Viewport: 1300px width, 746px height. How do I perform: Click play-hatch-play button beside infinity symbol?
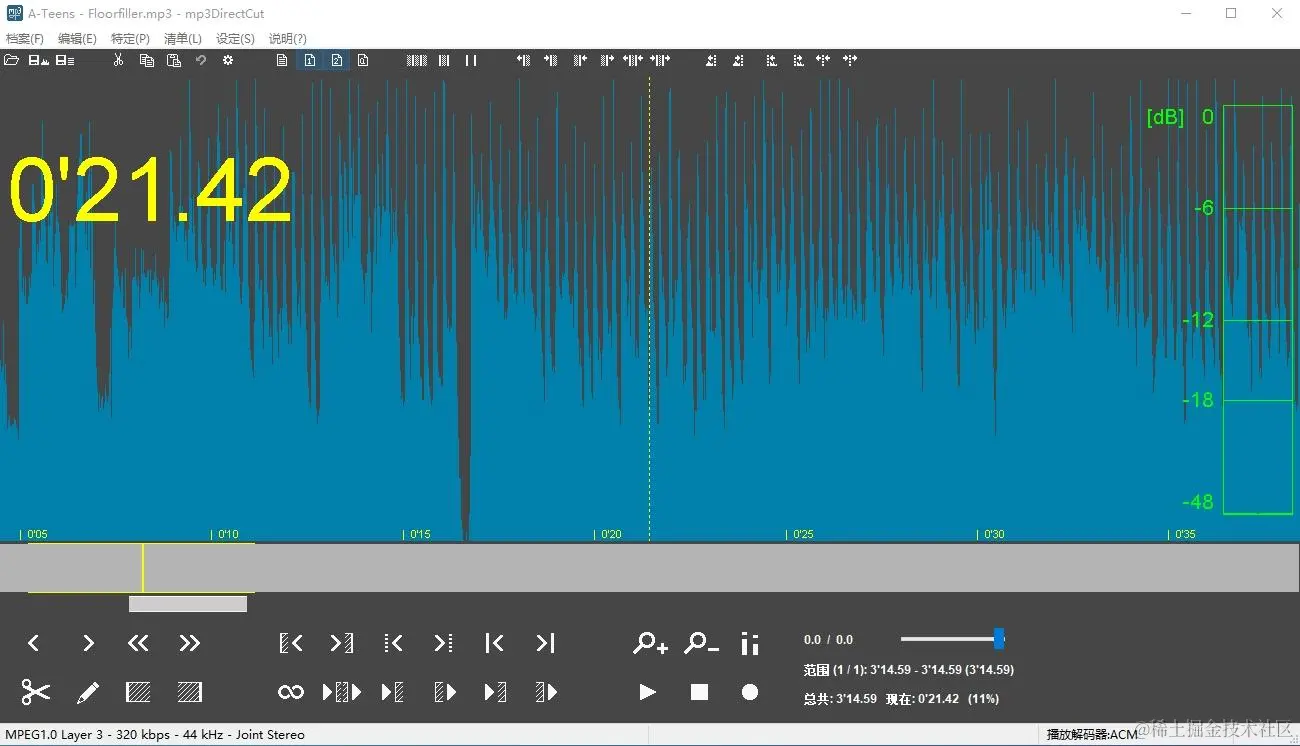pyautogui.click(x=342, y=692)
